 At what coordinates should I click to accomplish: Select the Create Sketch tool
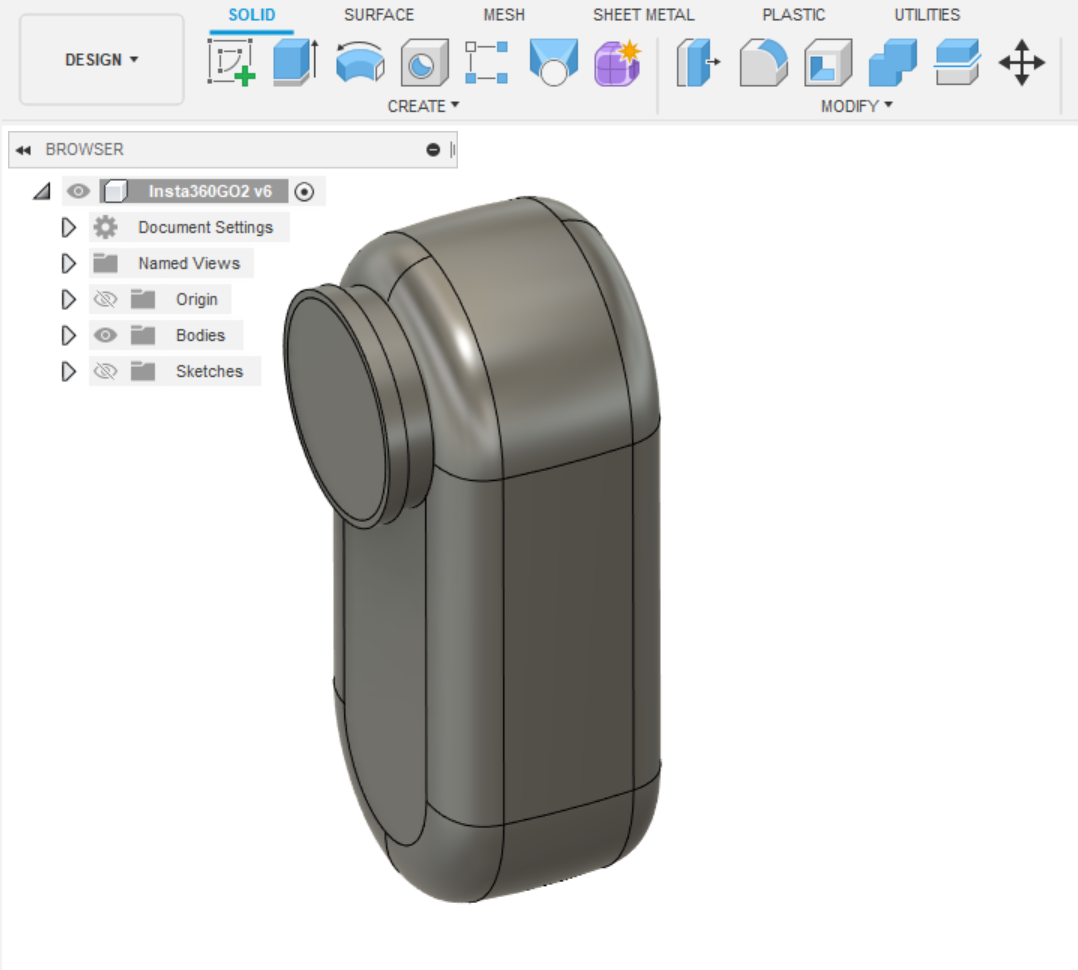(x=231, y=62)
